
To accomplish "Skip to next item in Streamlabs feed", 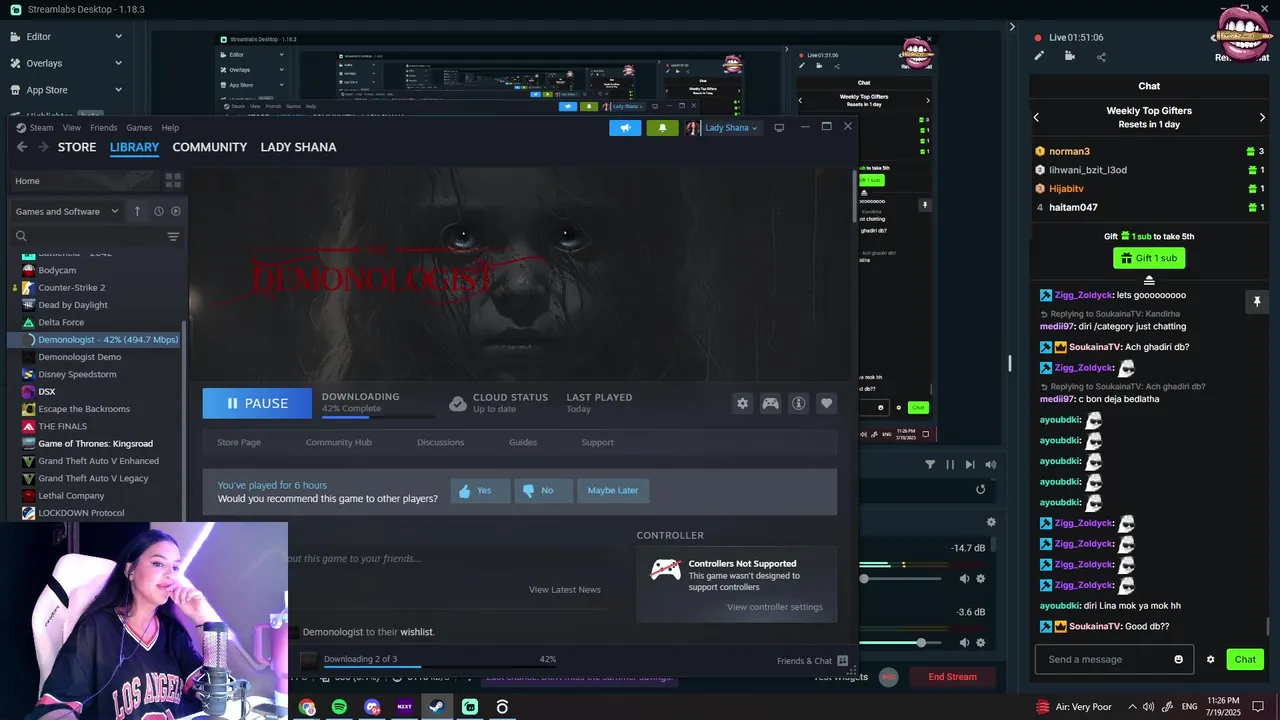I will click(x=970, y=465).
